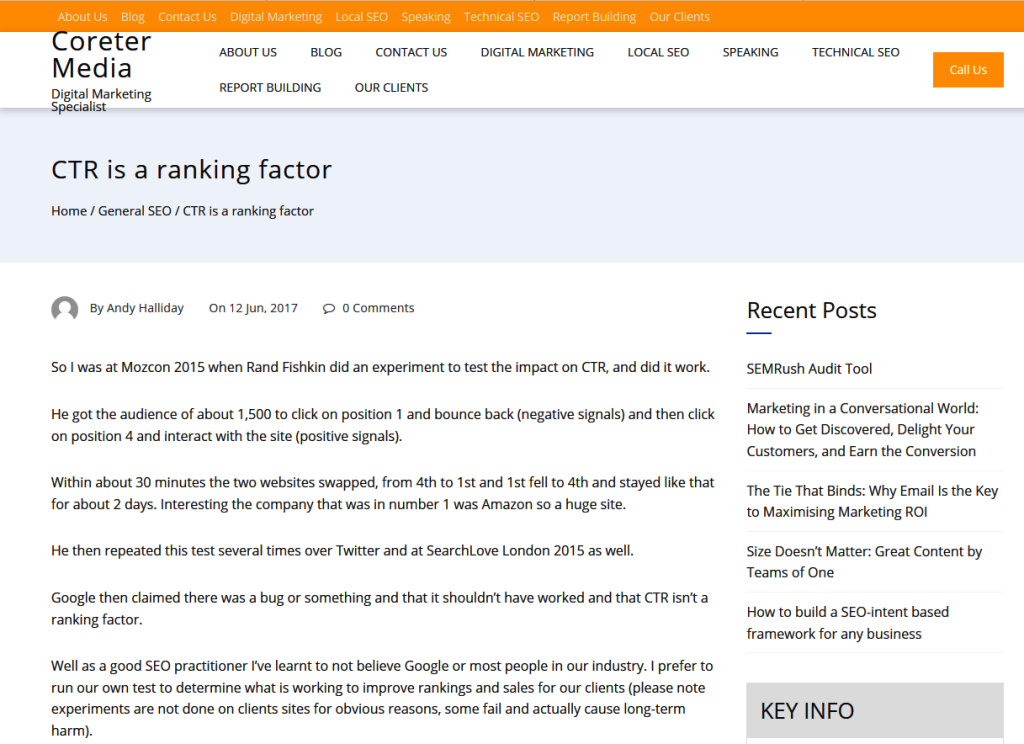Open the SEO-intent framework article
1024x744 pixels.
(848, 622)
